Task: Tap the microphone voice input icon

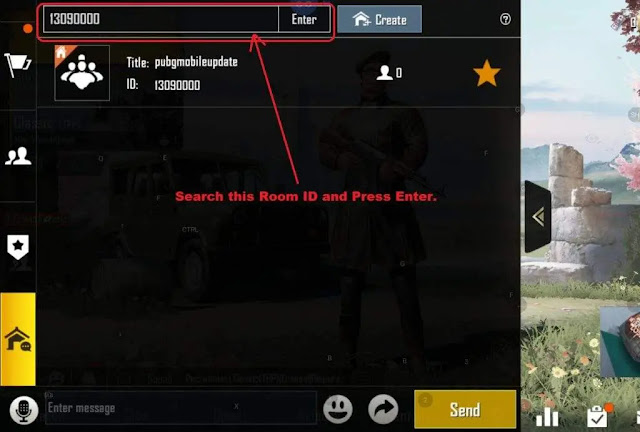Action: 24,410
